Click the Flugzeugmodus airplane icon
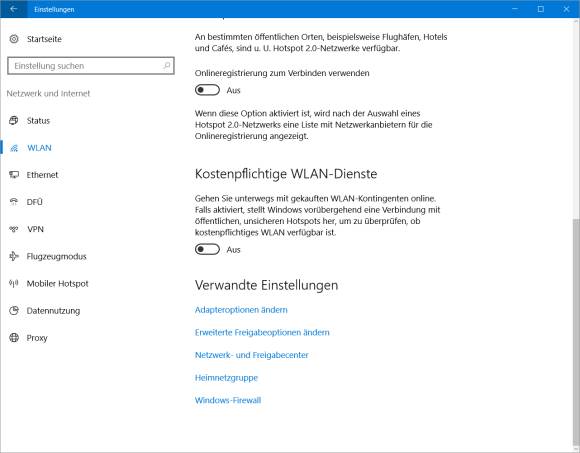Image resolution: width=580 pixels, height=453 pixels. (14, 256)
